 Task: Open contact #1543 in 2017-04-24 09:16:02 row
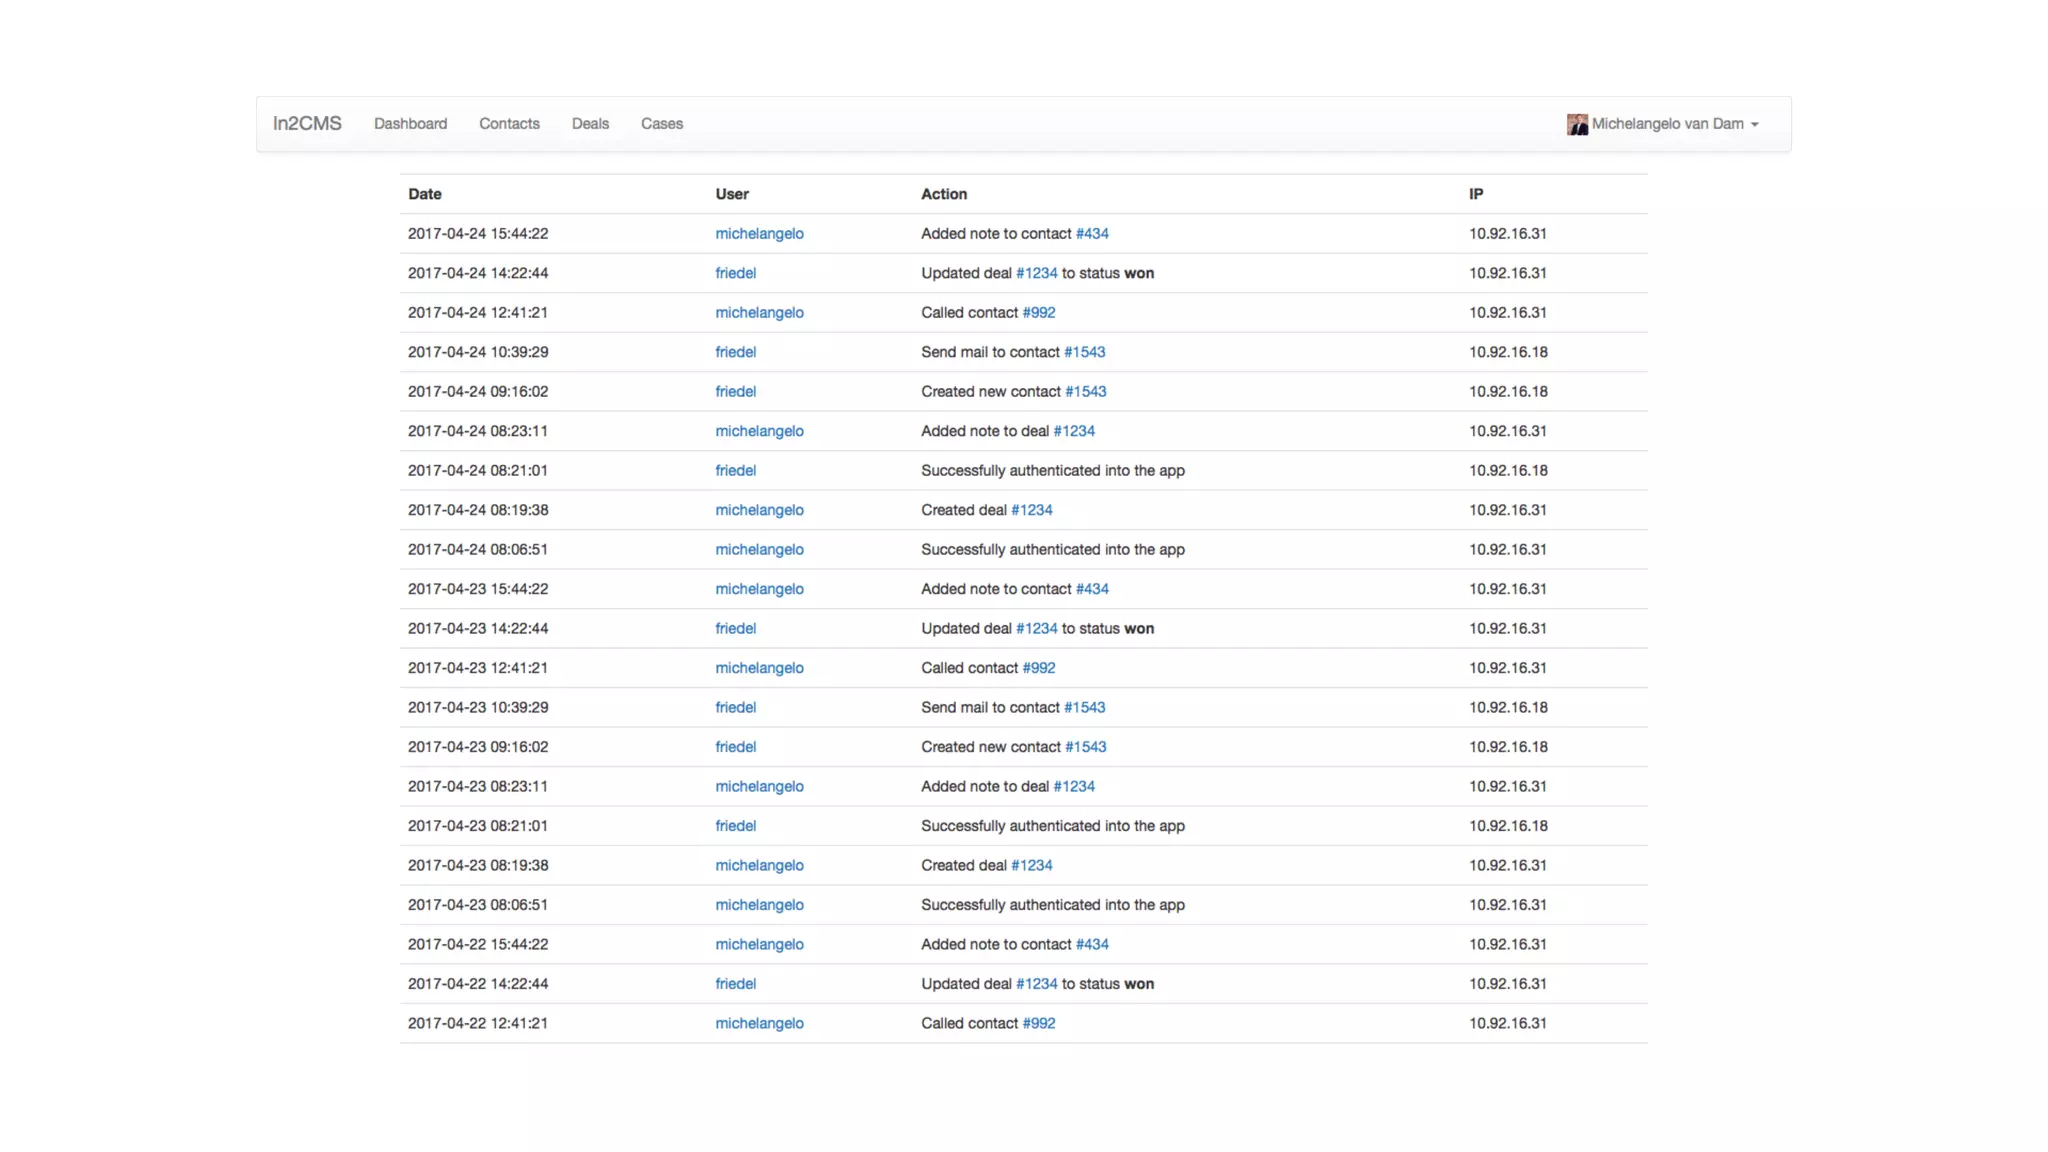[1085, 392]
